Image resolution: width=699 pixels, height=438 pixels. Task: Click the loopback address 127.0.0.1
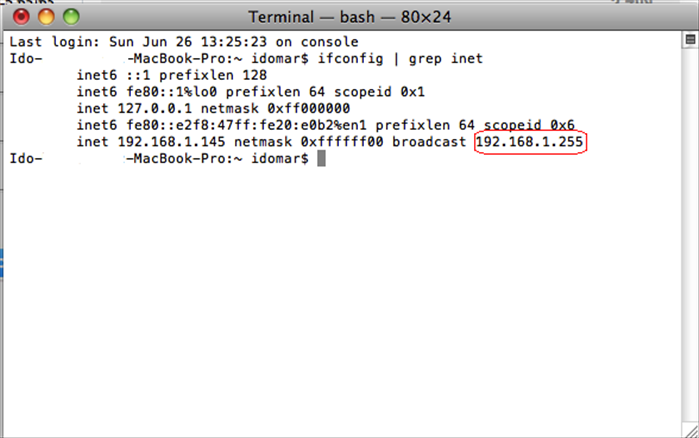point(155,109)
